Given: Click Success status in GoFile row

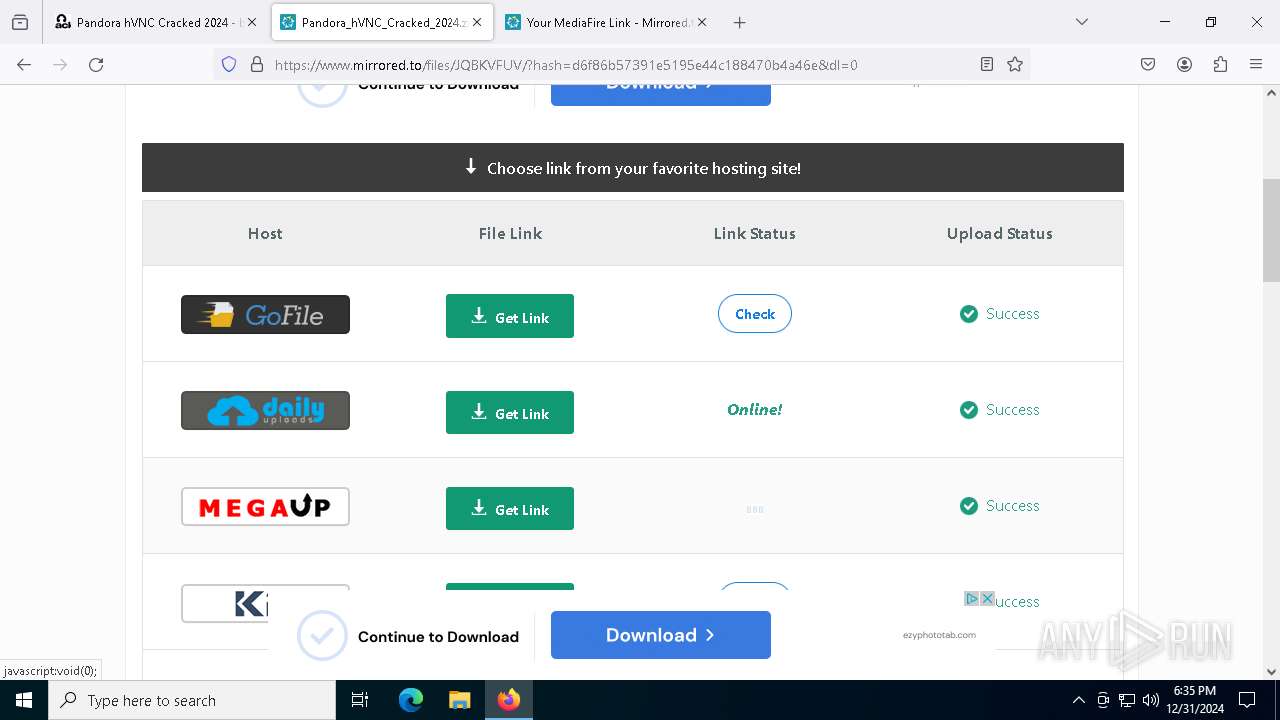Looking at the screenshot, I should coord(1000,313).
